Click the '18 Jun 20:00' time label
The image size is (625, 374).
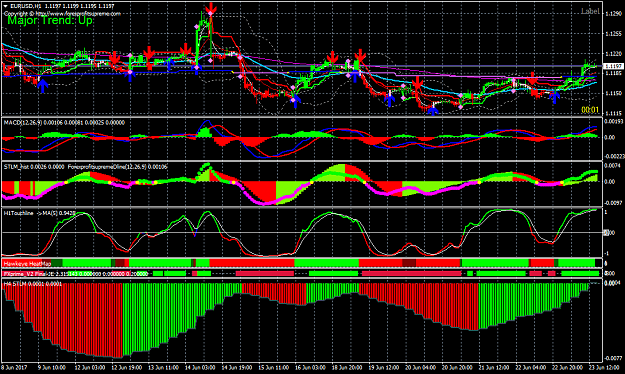tap(347, 367)
